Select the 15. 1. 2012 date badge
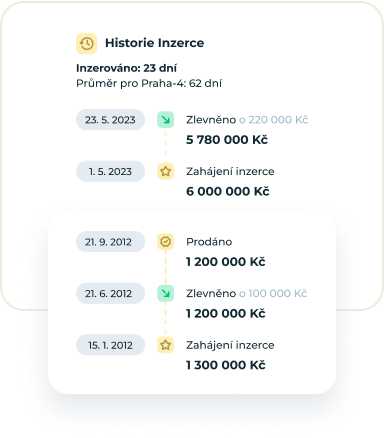This screenshot has width=384, height=438. 110,345
